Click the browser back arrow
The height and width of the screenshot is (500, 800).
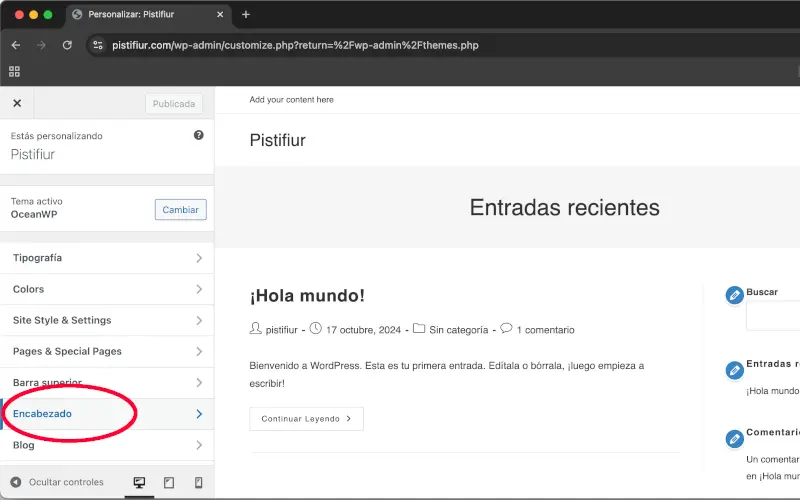pos(16,45)
